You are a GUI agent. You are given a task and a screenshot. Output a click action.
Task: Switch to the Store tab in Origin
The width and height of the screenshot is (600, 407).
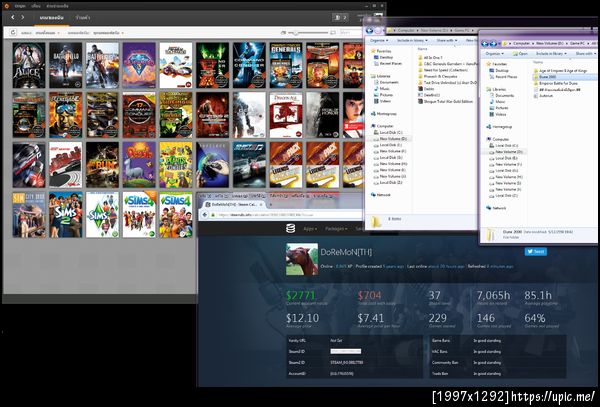click(x=83, y=18)
